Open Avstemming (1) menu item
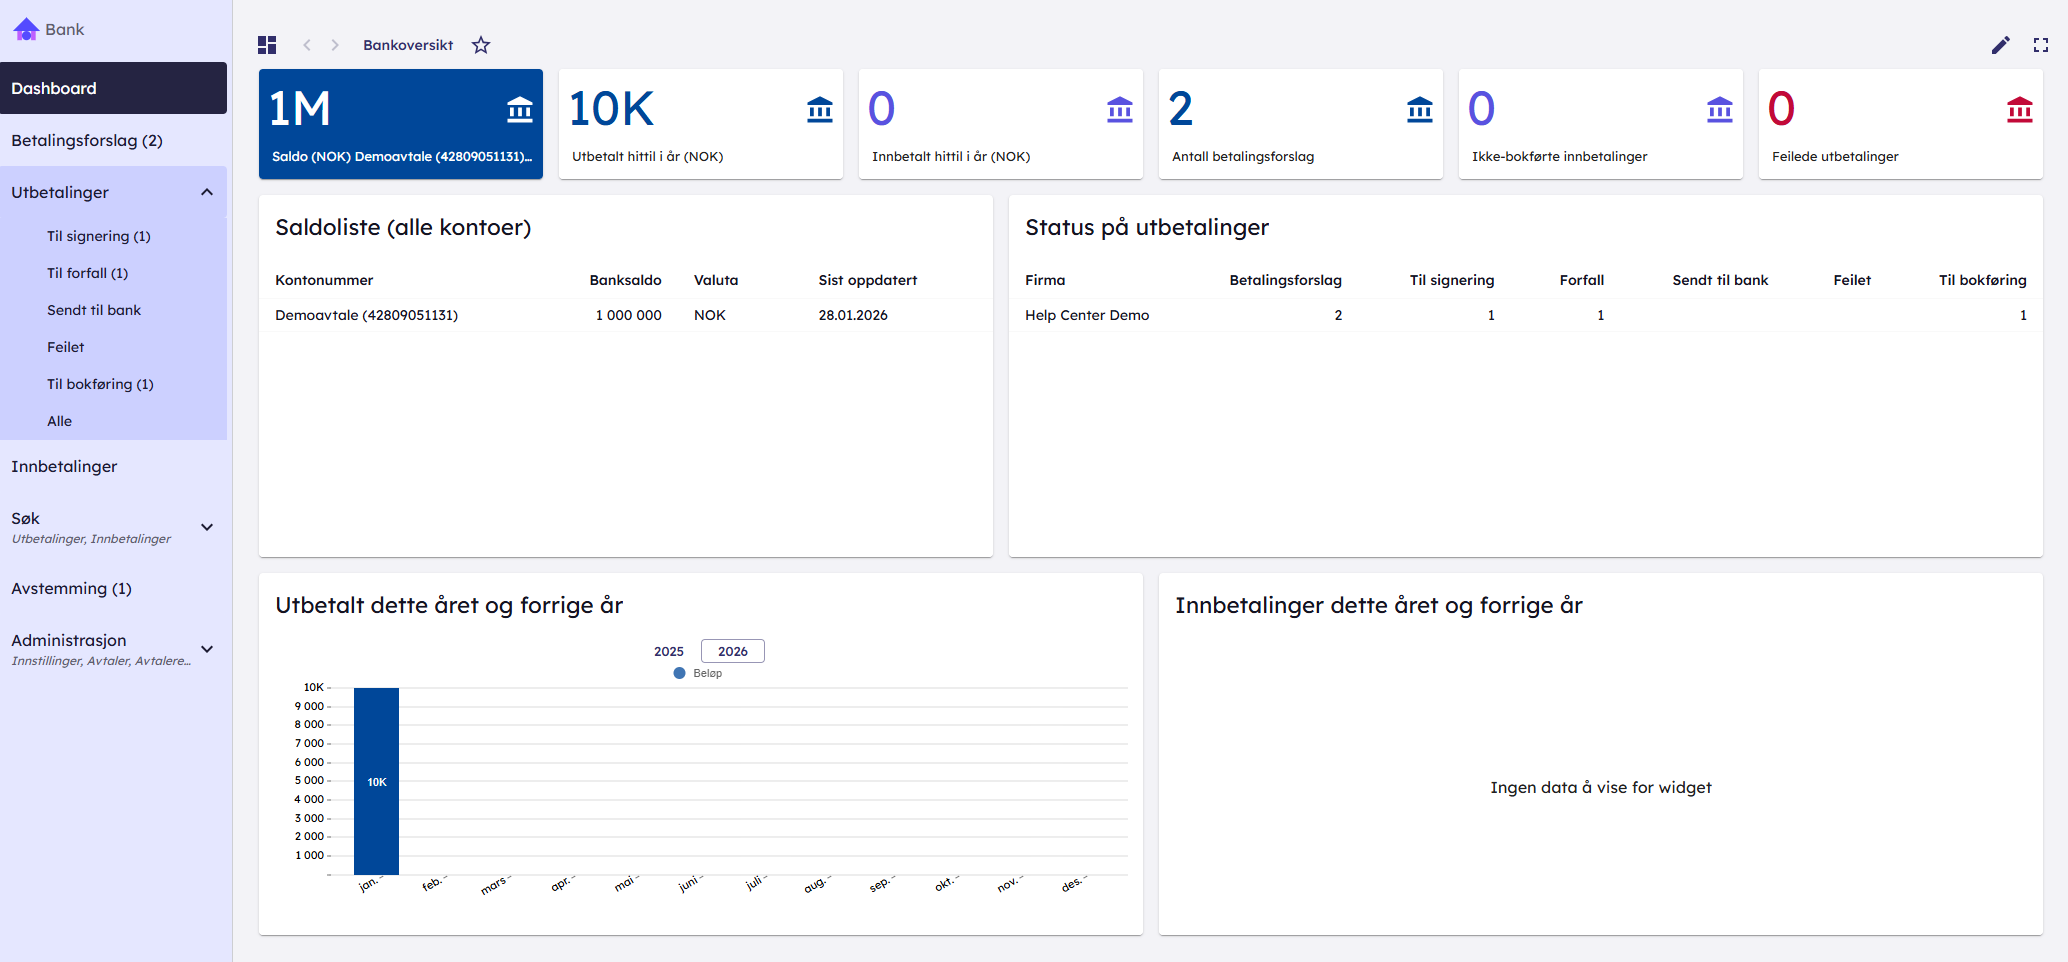This screenshot has width=2068, height=962. point(71,588)
